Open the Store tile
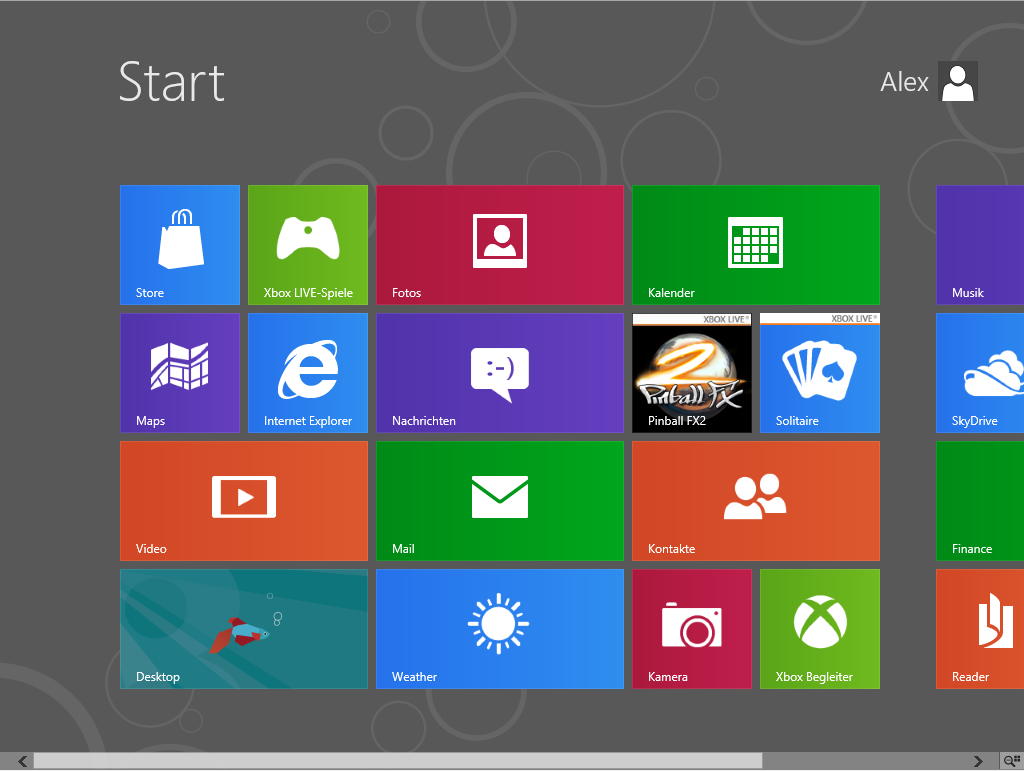The height and width of the screenshot is (771, 1024). (x=180, y=245)
